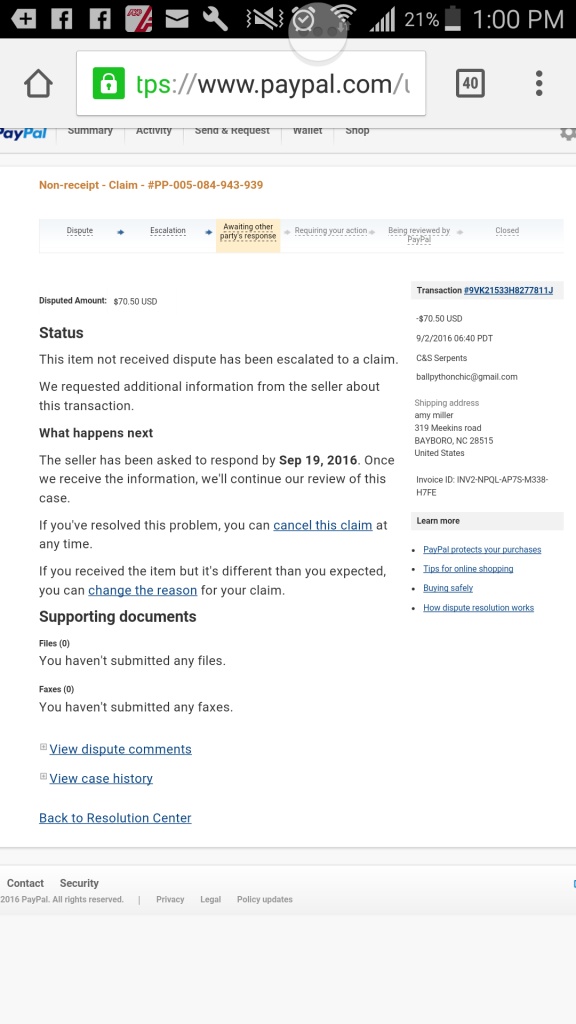This screenshot has height=1024, width=576.
Task: Tap the browser home icon
Action: click(x=38, y=84)
